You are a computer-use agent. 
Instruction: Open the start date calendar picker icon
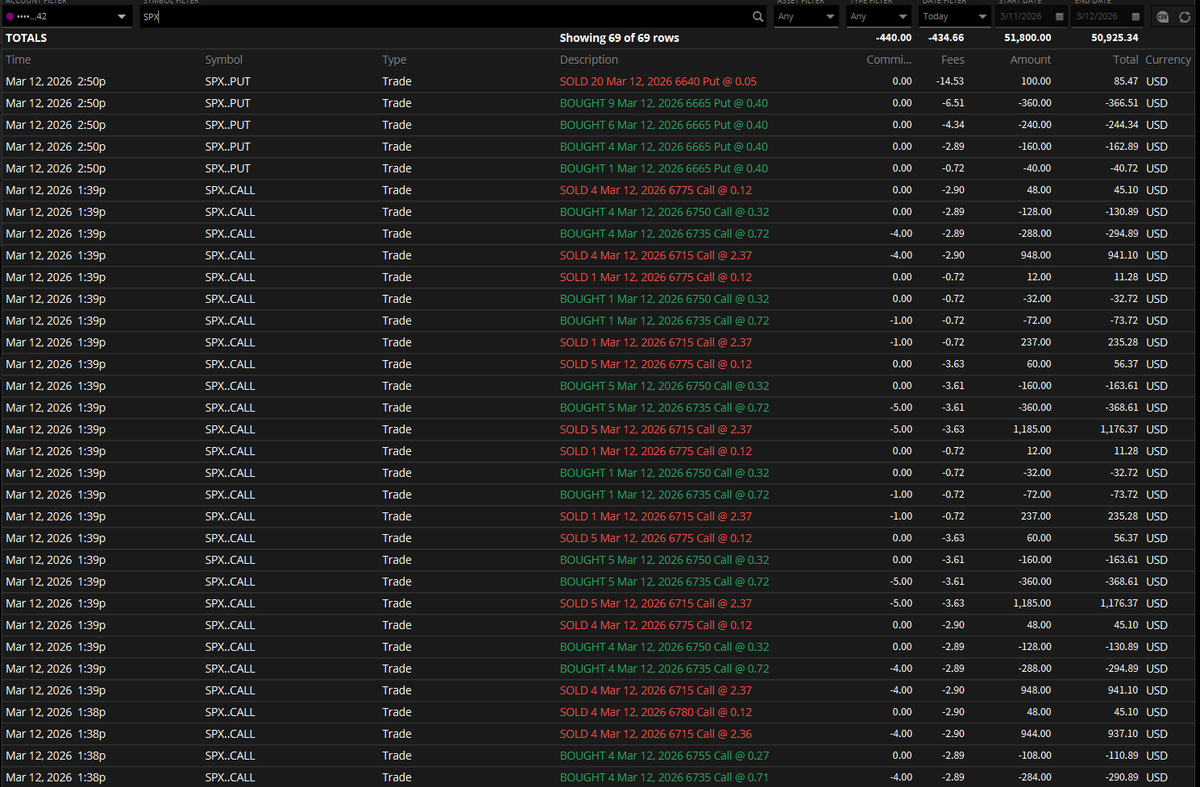[1059, 17]
